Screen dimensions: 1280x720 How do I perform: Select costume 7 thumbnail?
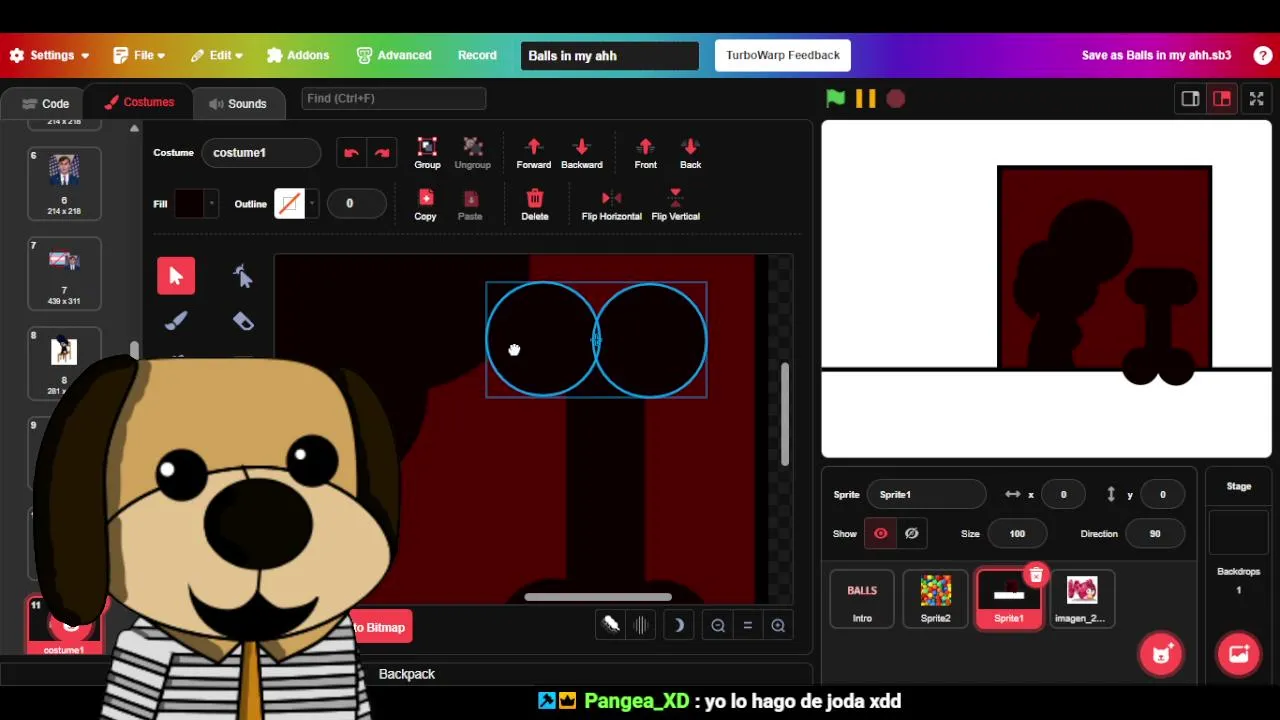pyautogui.click(x=64, y=274)
